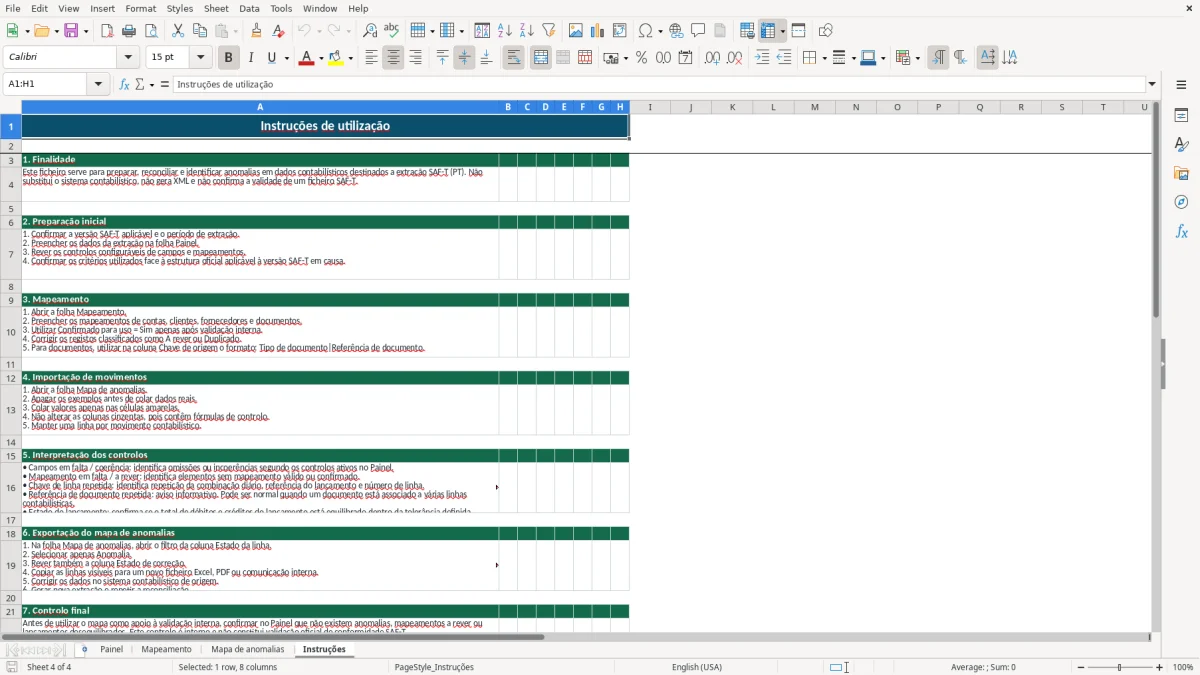Click Zoom Out minus button
Viewport: 1200px width, 675px height.
(x=1080, y=667)
